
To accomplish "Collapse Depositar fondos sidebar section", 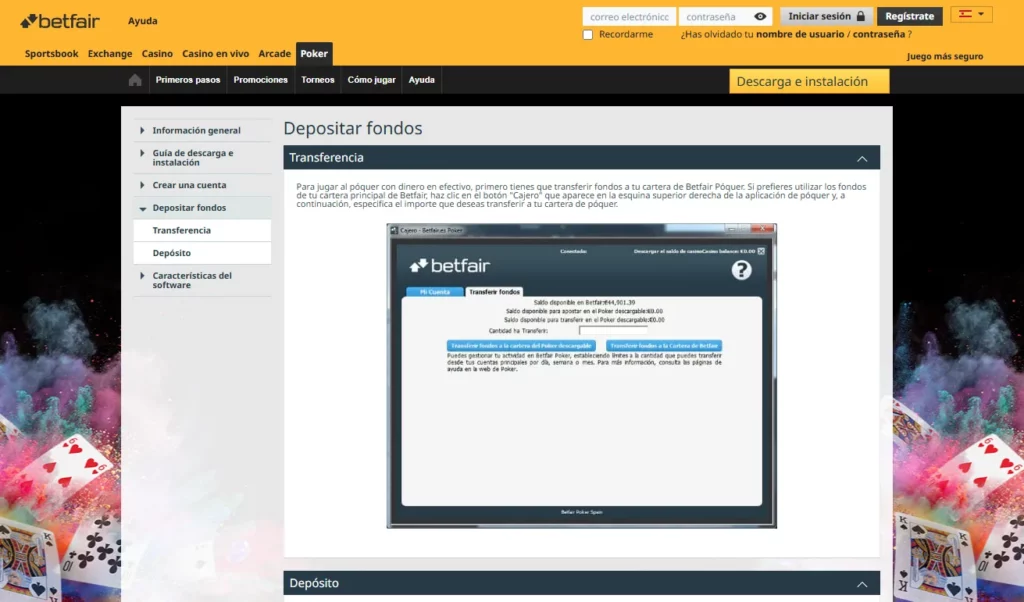I will (202, 208).
